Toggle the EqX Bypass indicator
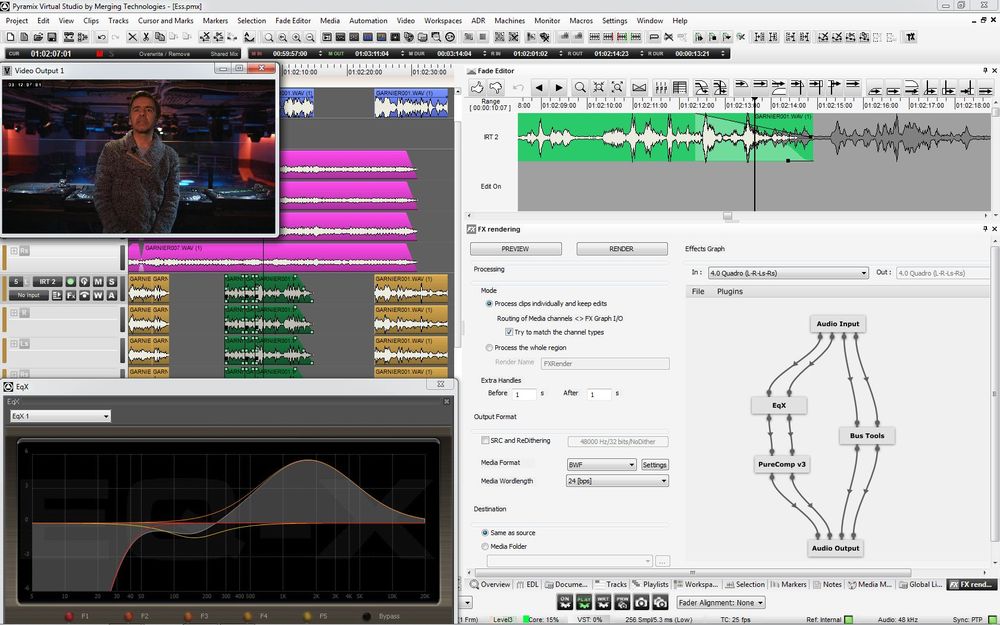1000x625 pixels. [366, 616]
